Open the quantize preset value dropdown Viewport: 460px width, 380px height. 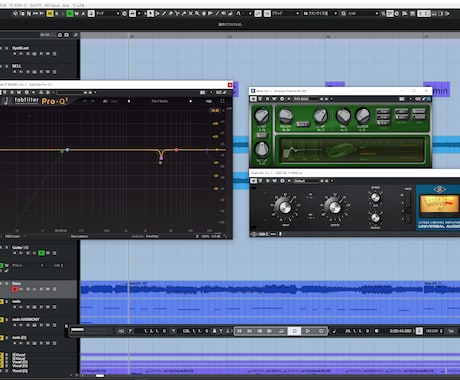pyautogui.click(x=363, y=14)
